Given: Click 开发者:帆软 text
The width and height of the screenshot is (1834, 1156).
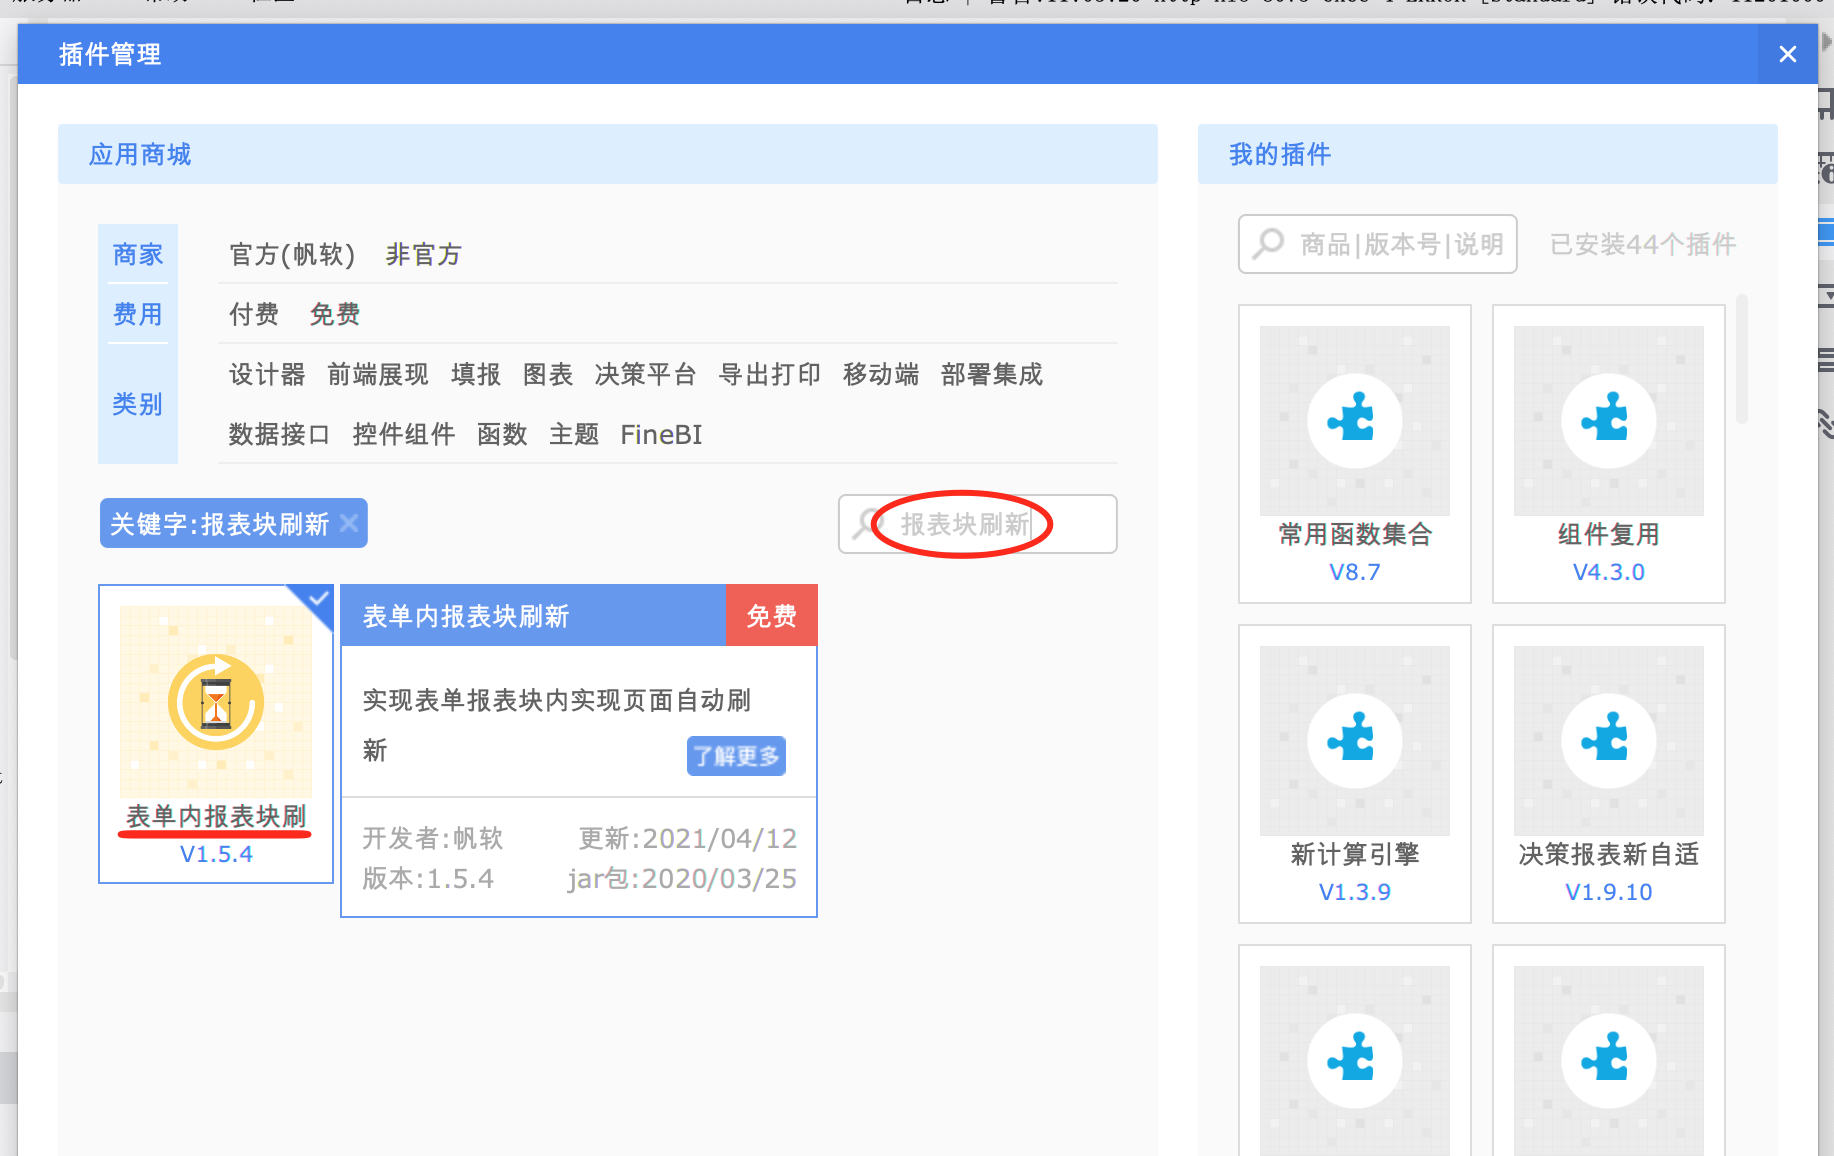Looking at the screenshot, I should click(433, 838).
